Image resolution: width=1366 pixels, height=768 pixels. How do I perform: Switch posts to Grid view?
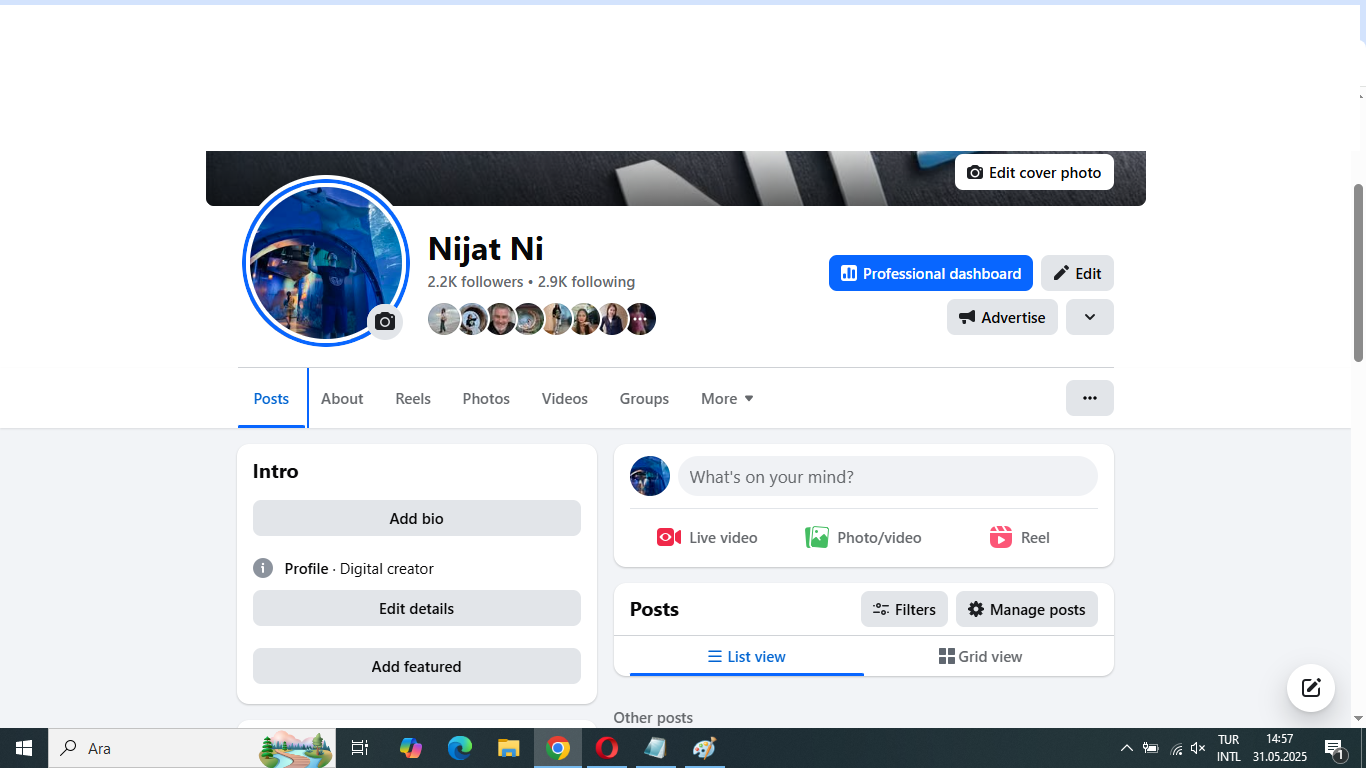(980, 657)
